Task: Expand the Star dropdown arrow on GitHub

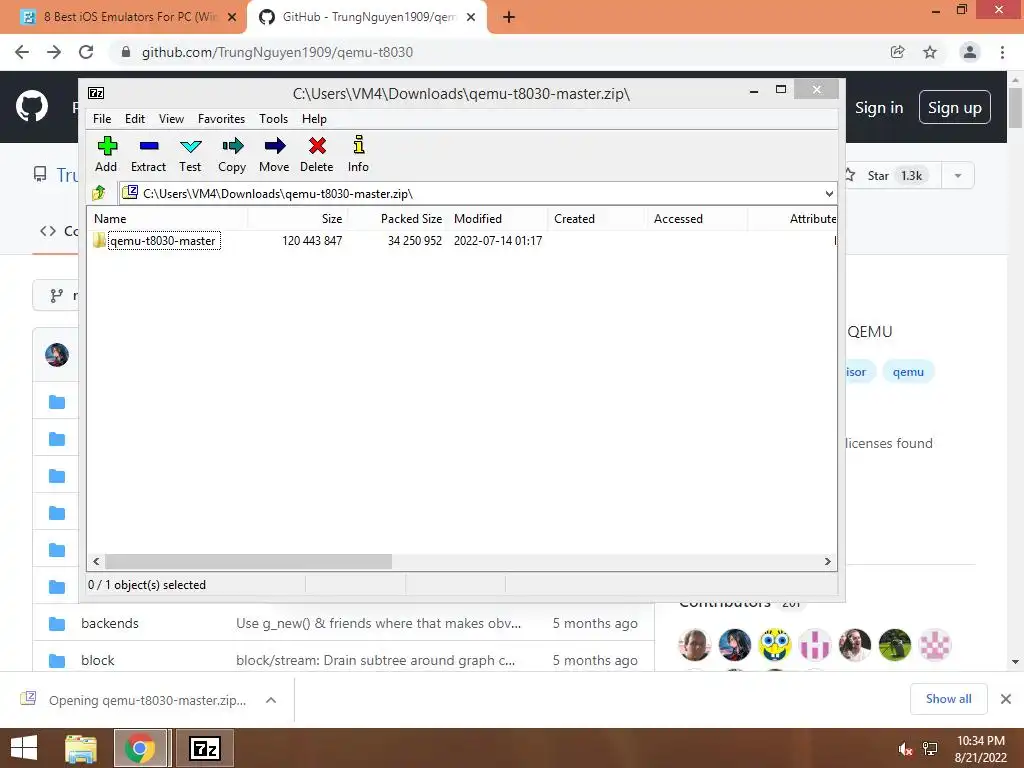Action: point(958,176)
